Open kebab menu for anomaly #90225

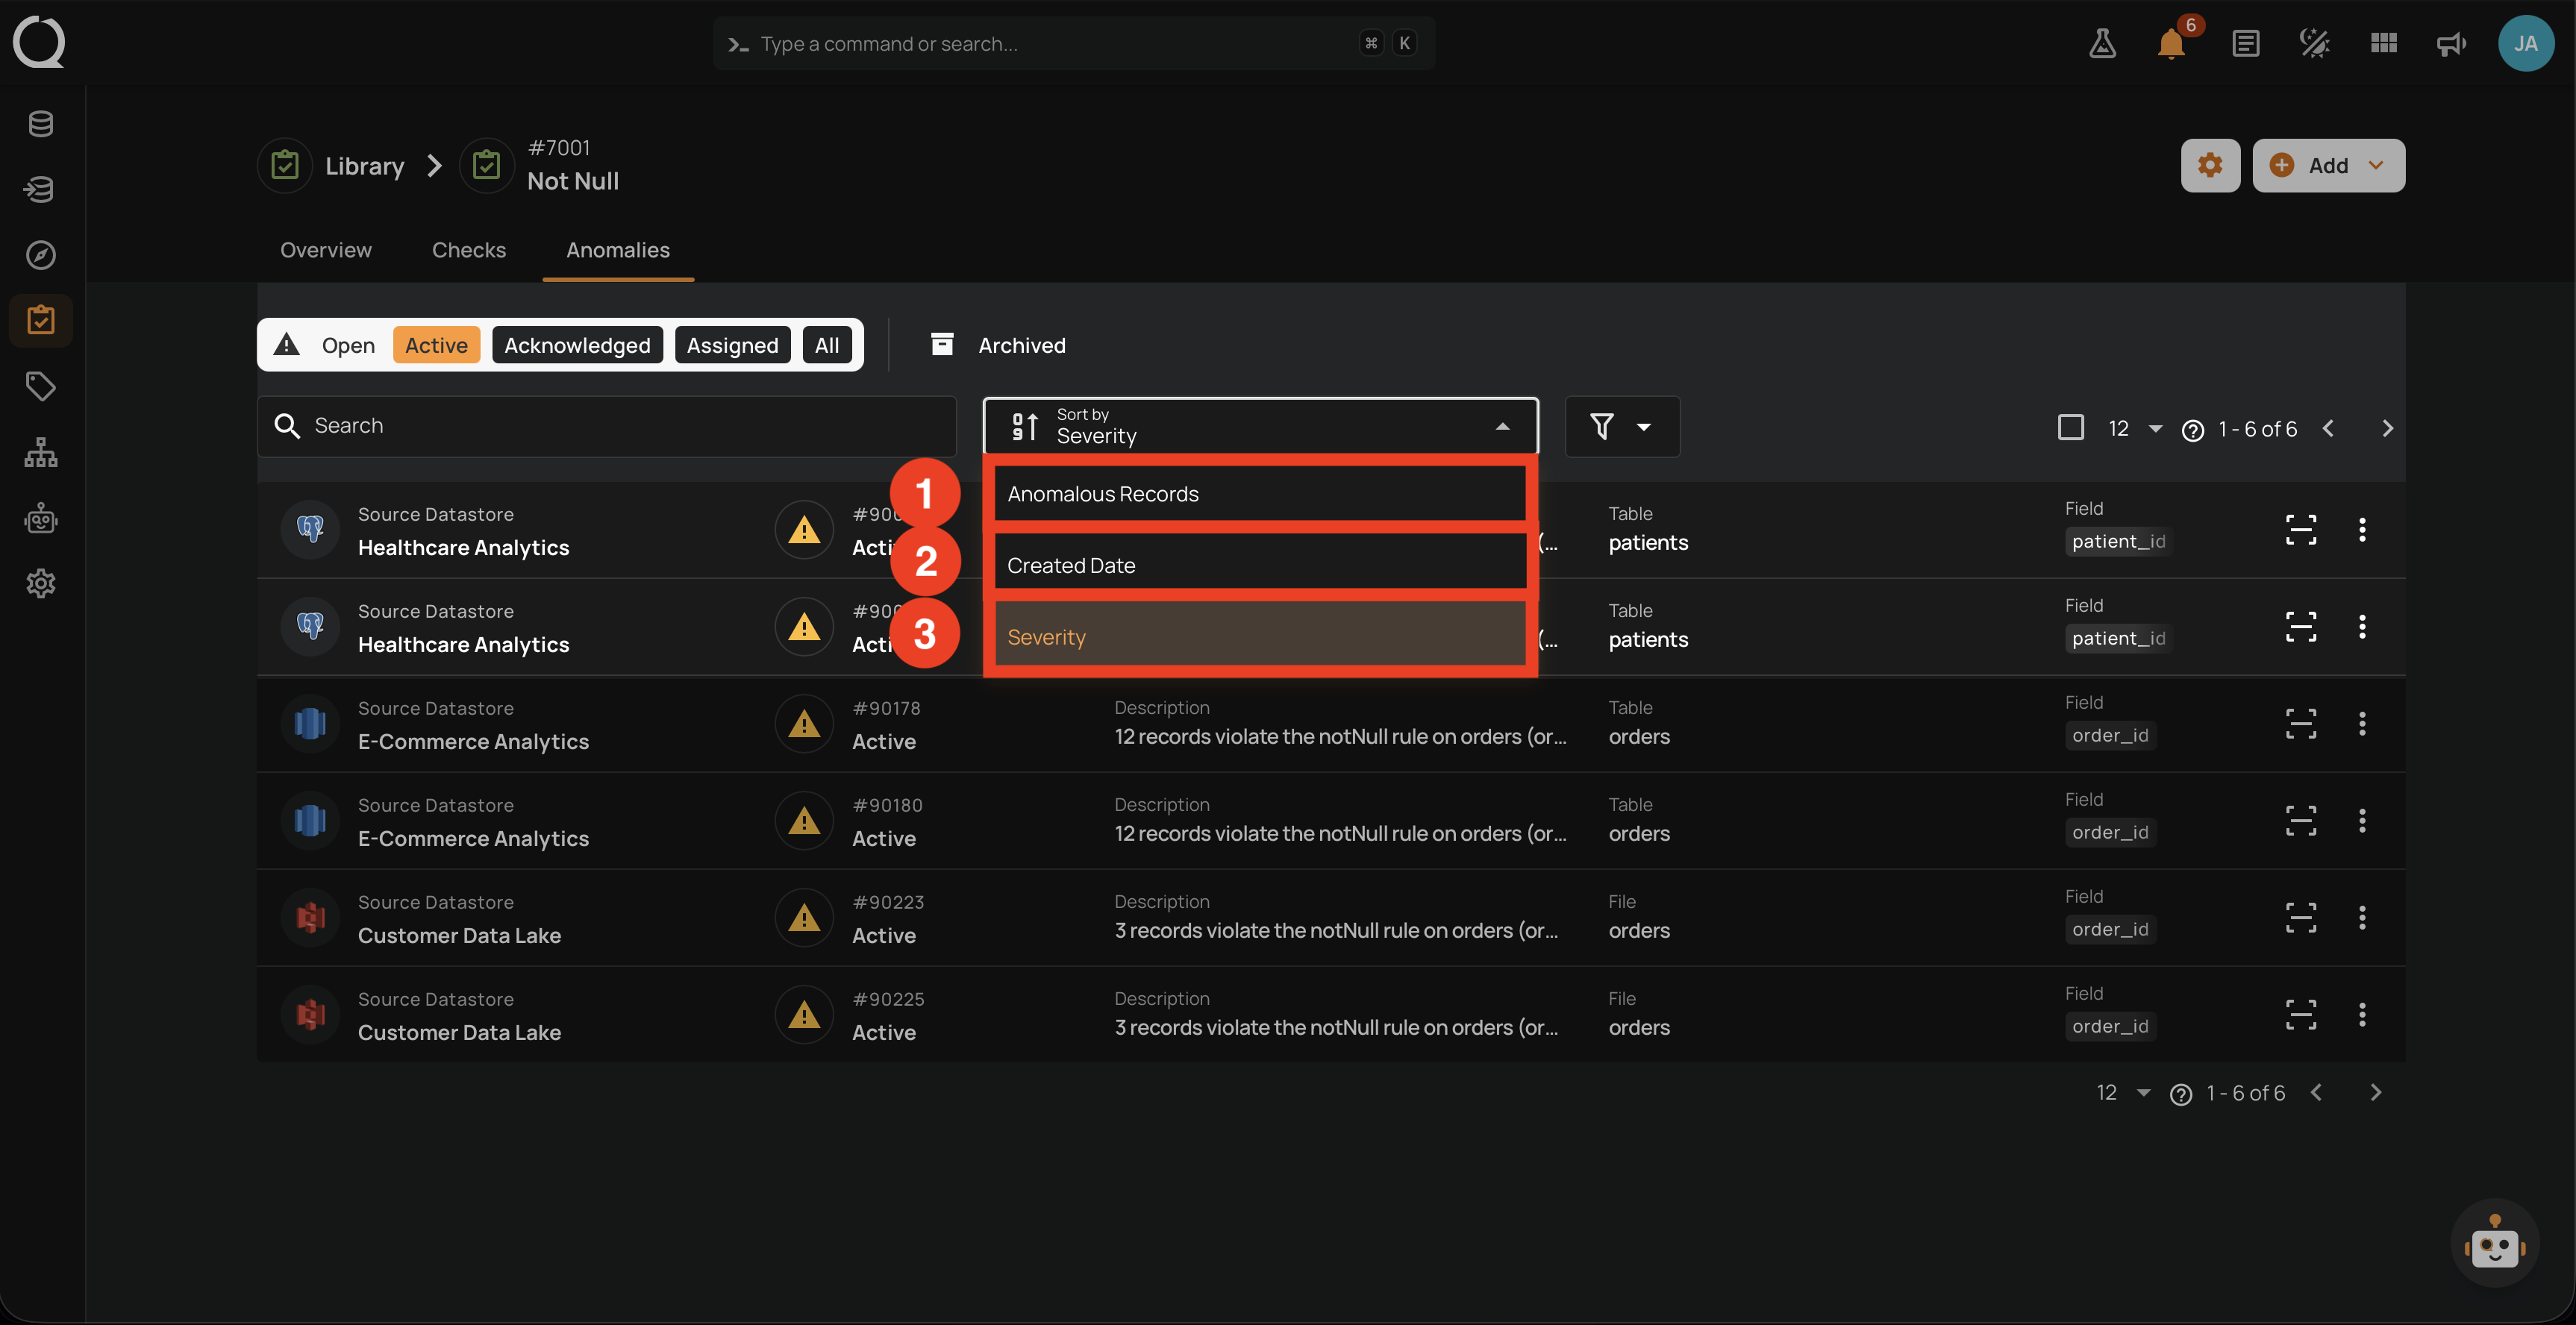click(2362, 1014)
